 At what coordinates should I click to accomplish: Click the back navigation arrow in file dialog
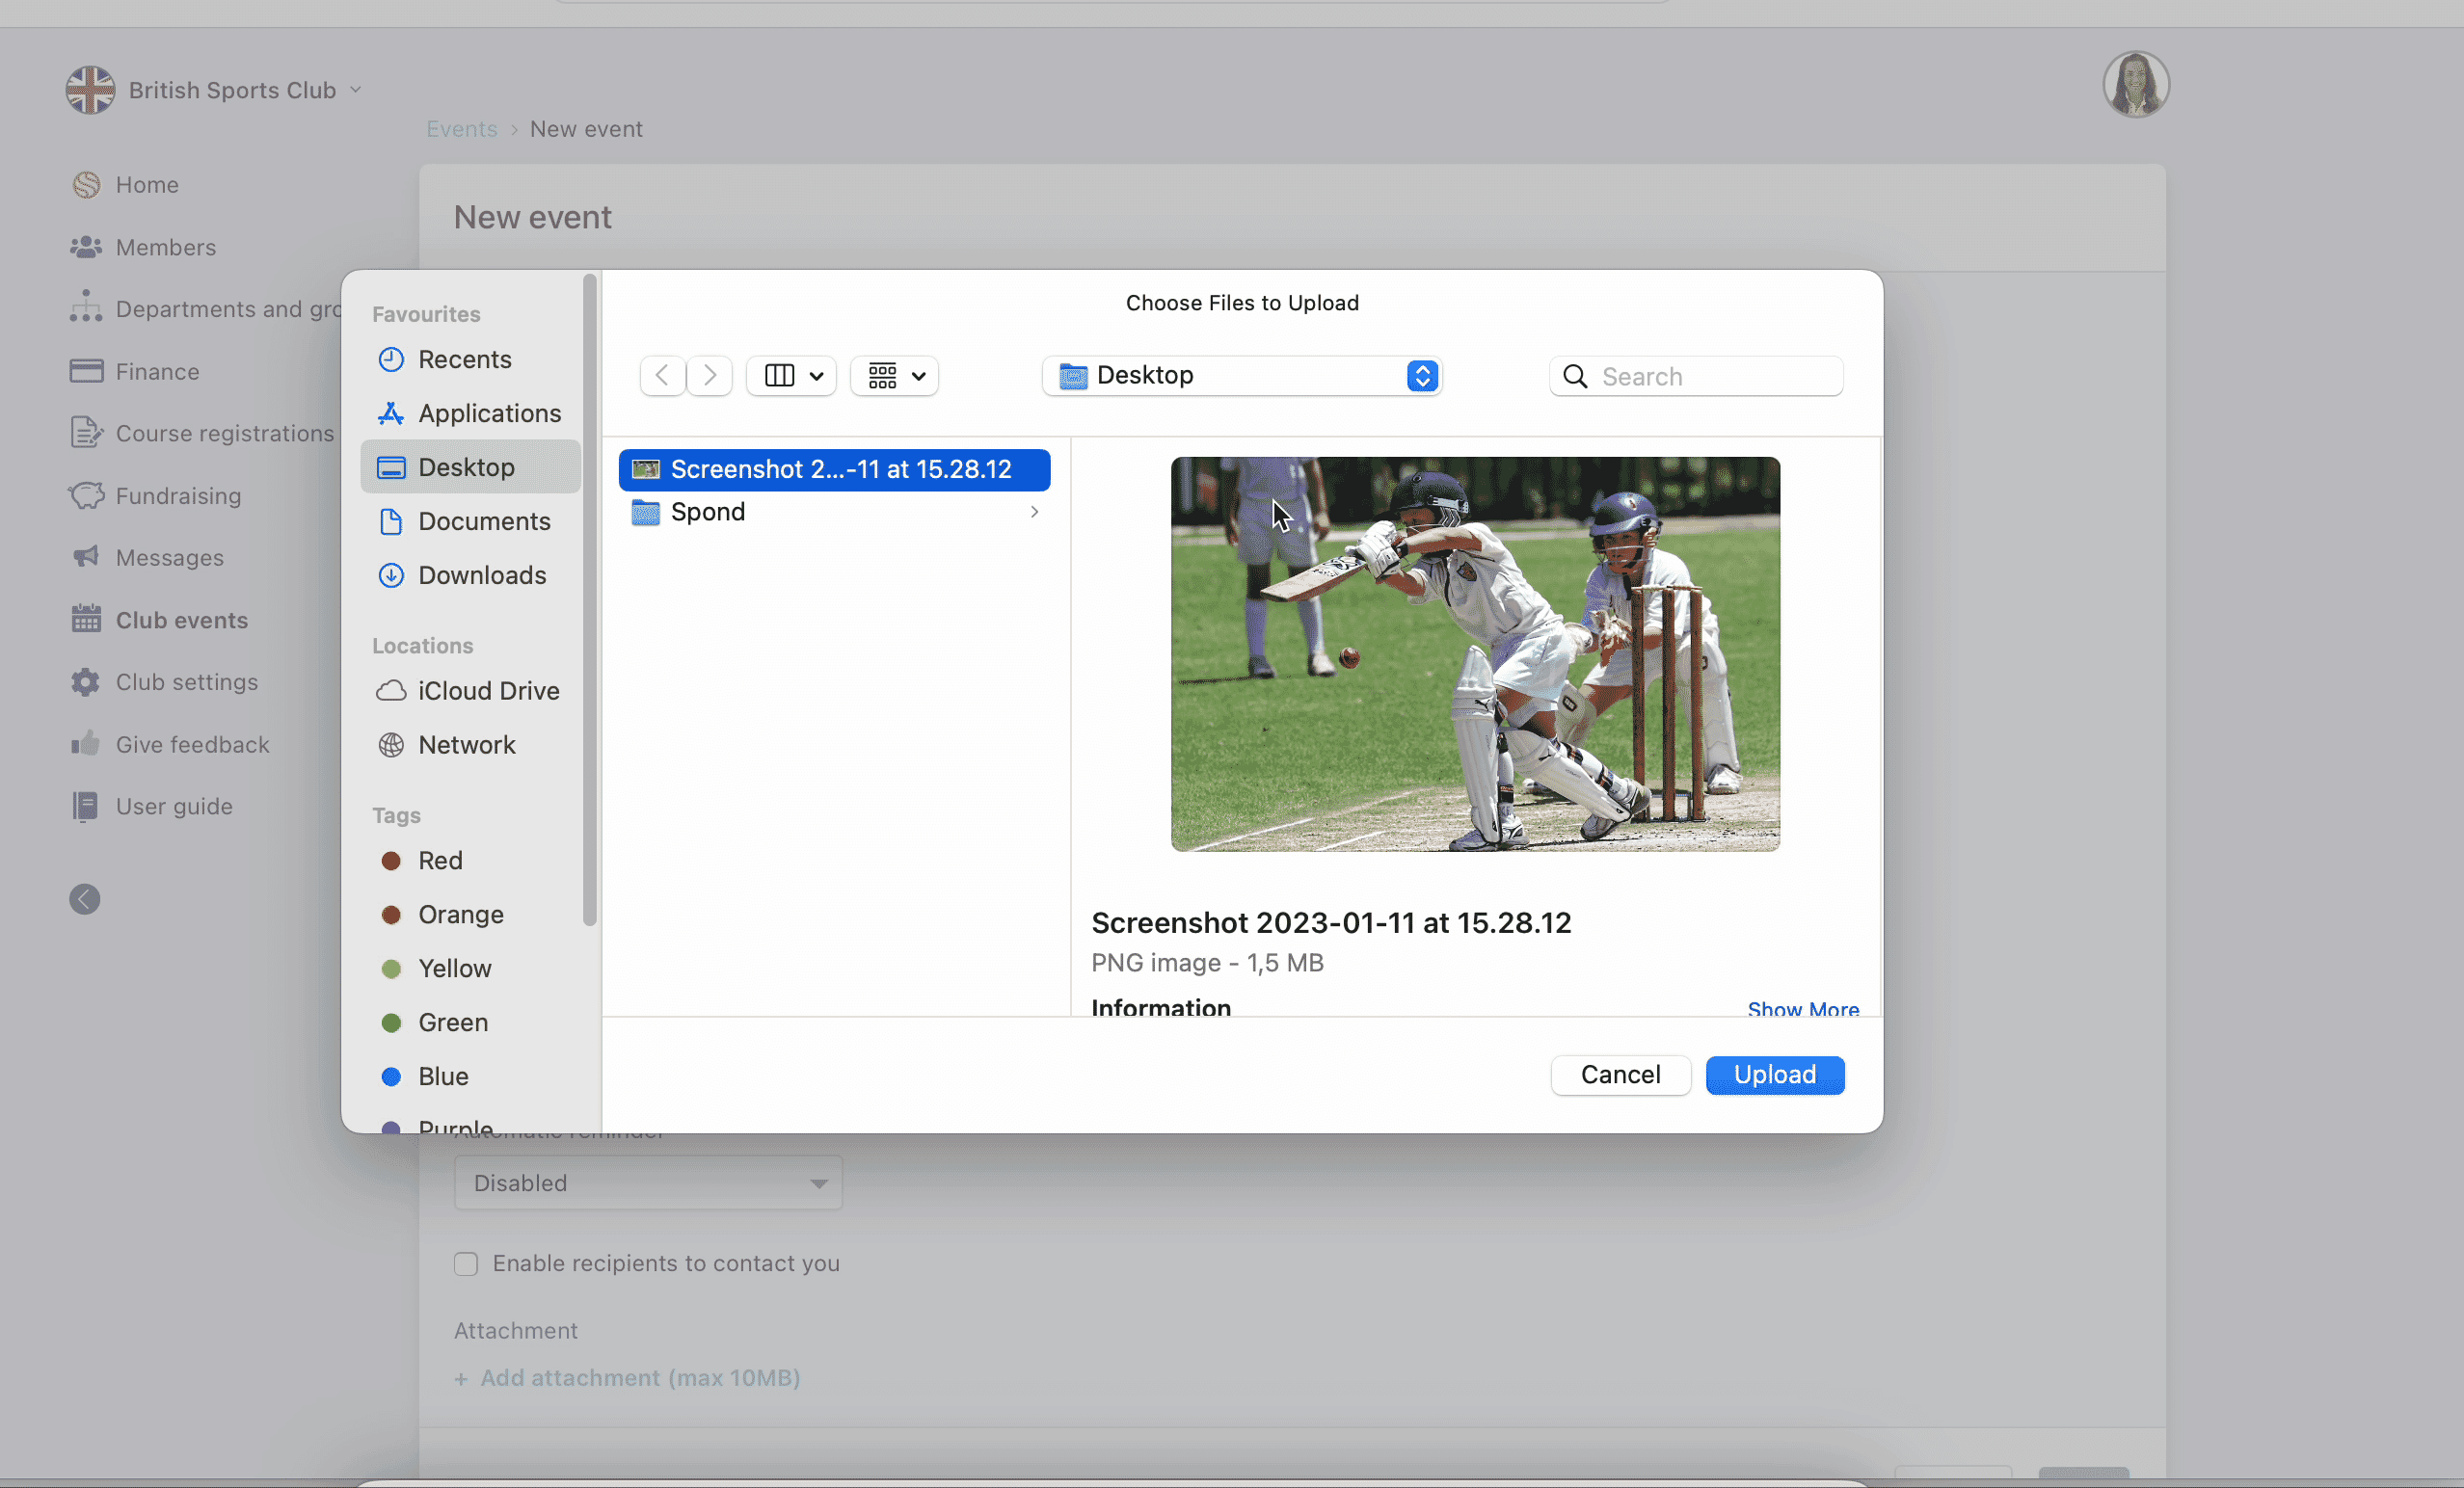click(x=662, y=376)
